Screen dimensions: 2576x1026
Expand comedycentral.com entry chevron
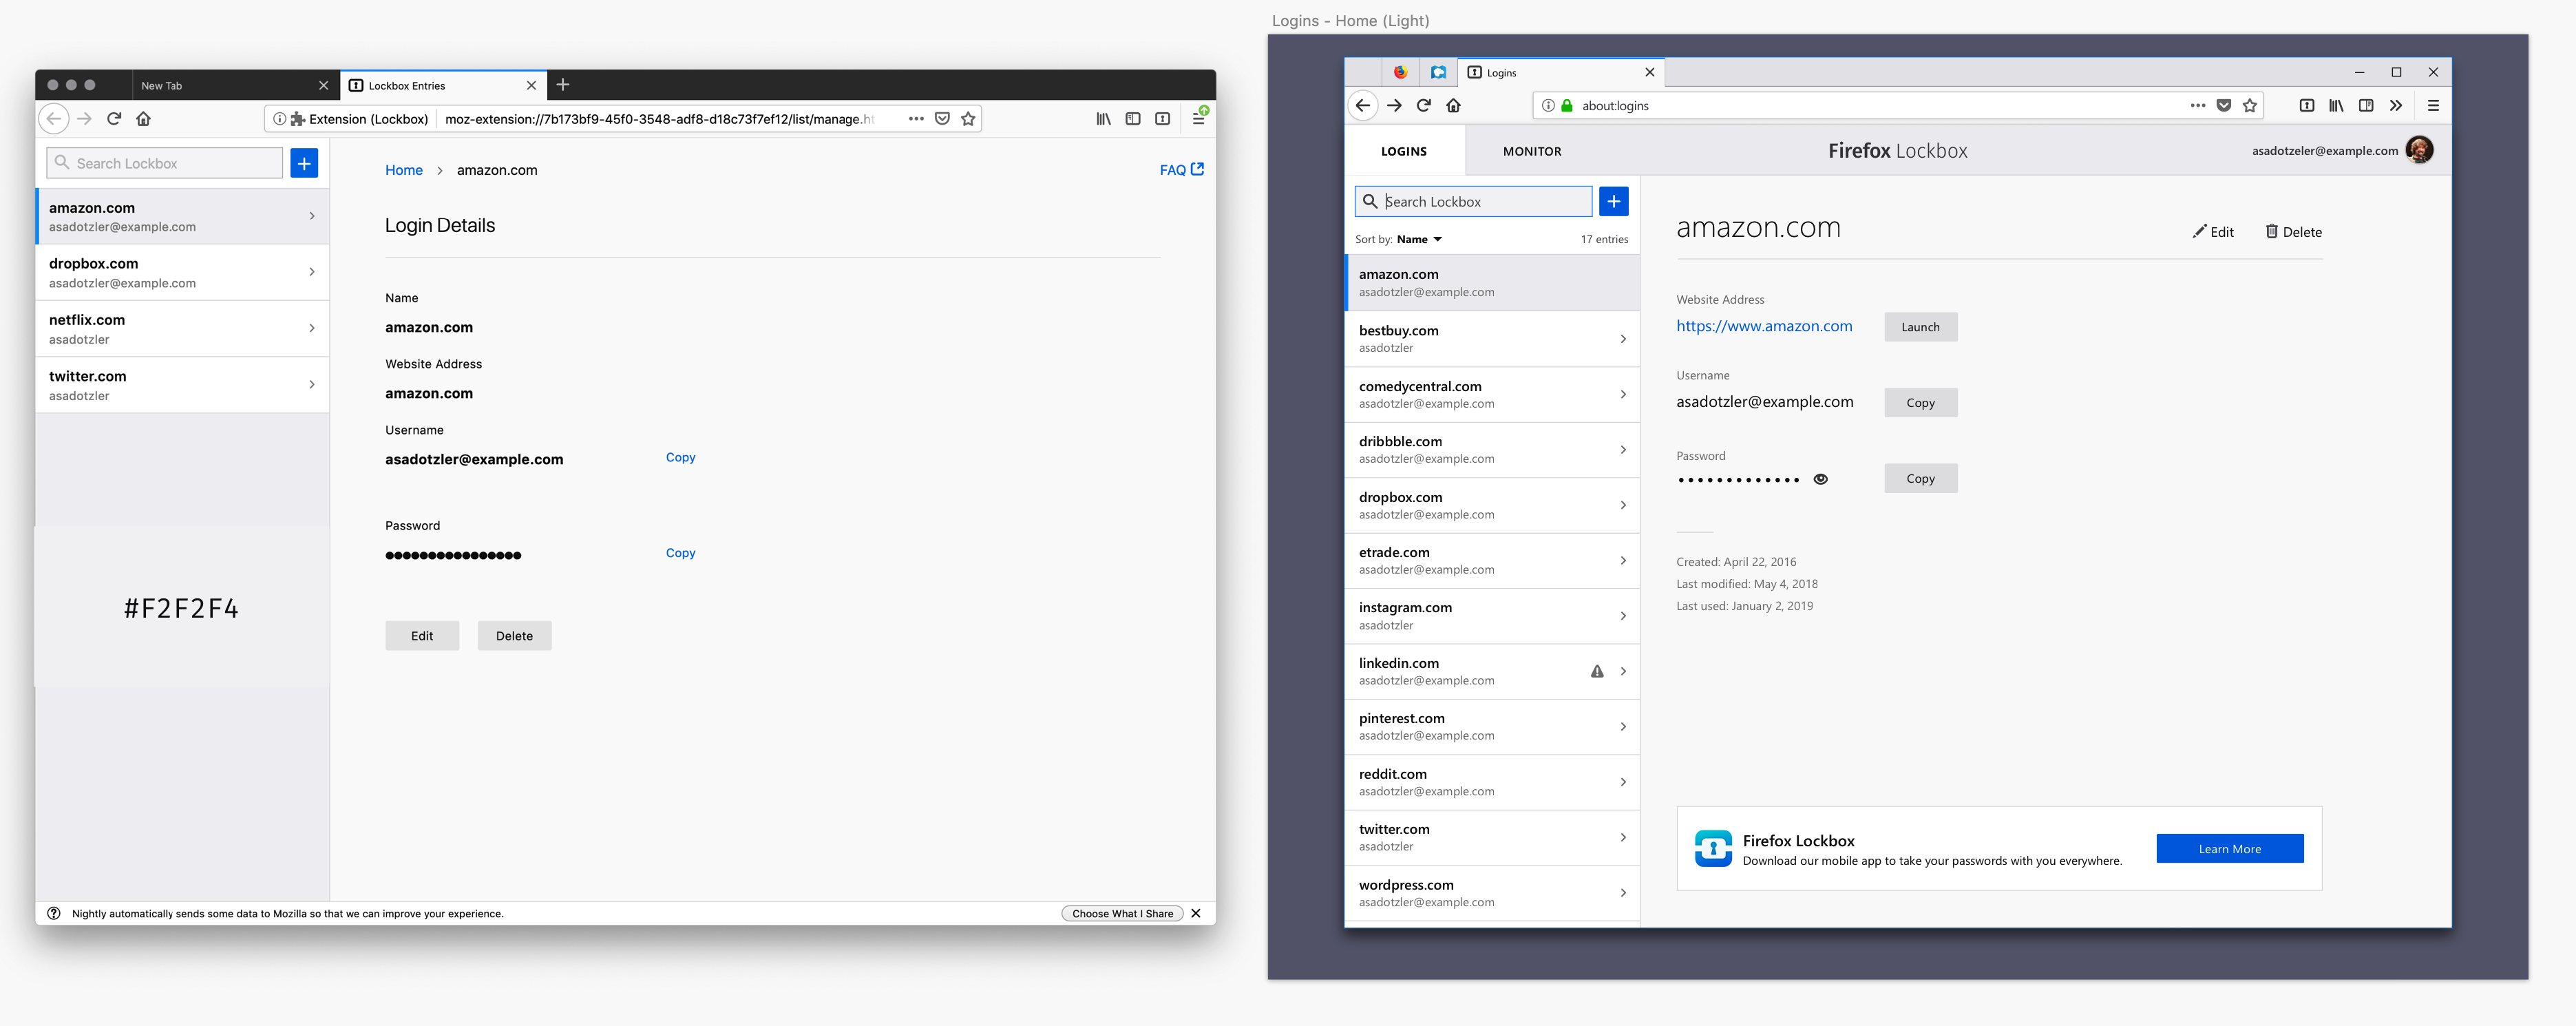(x=1622, y=394)
